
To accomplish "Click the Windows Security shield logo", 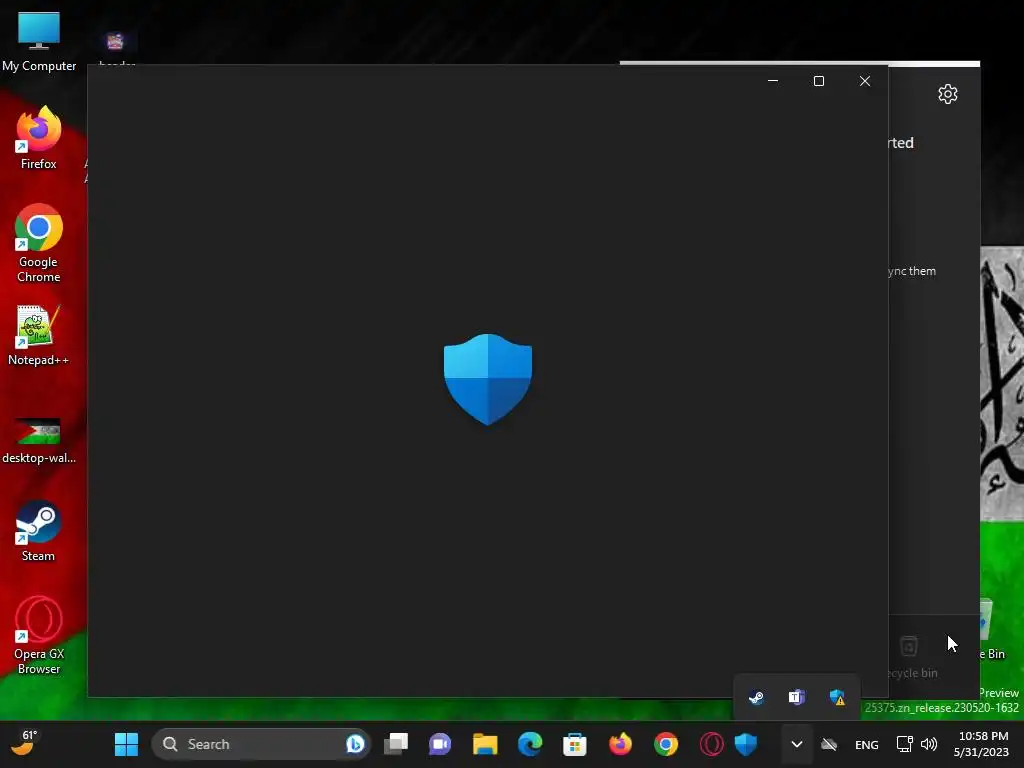I will click(488, 379).
